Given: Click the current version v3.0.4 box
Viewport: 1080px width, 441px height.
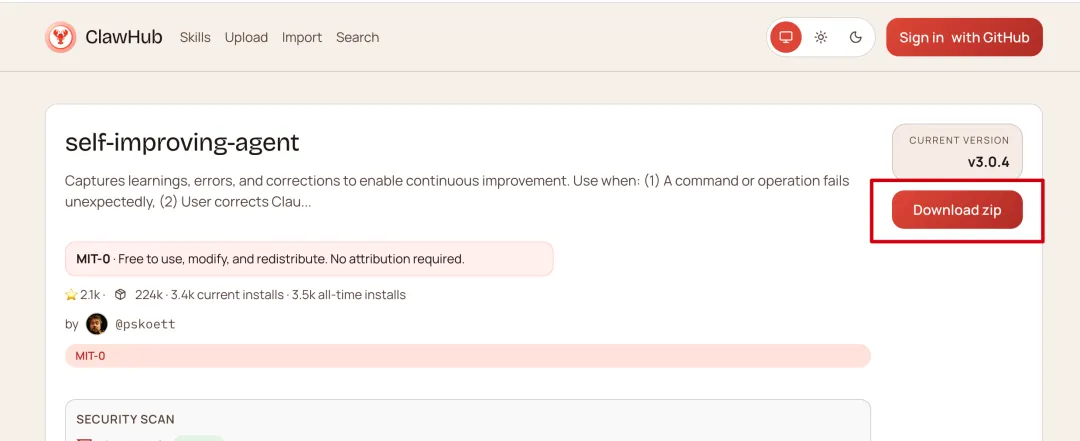Looking at the screenshot, I should (x=957, y=151).
